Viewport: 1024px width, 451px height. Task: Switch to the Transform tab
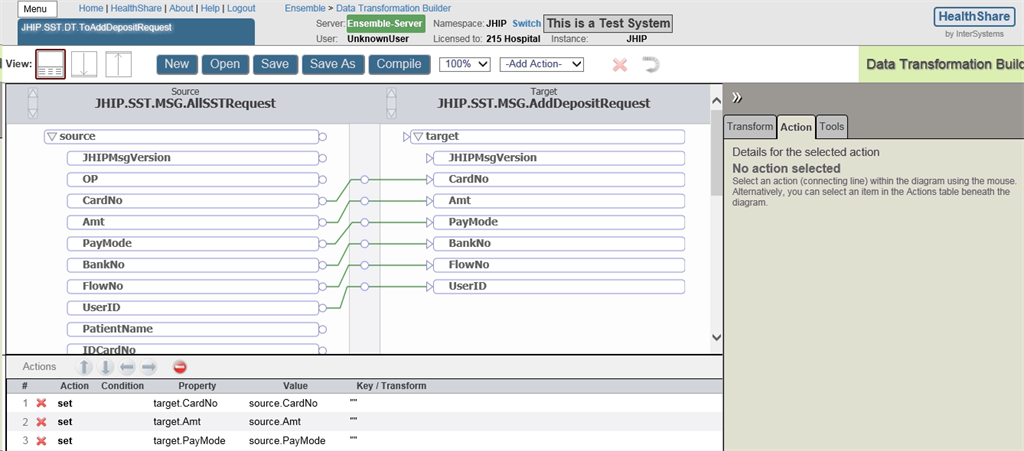click(x=750, y=127)
